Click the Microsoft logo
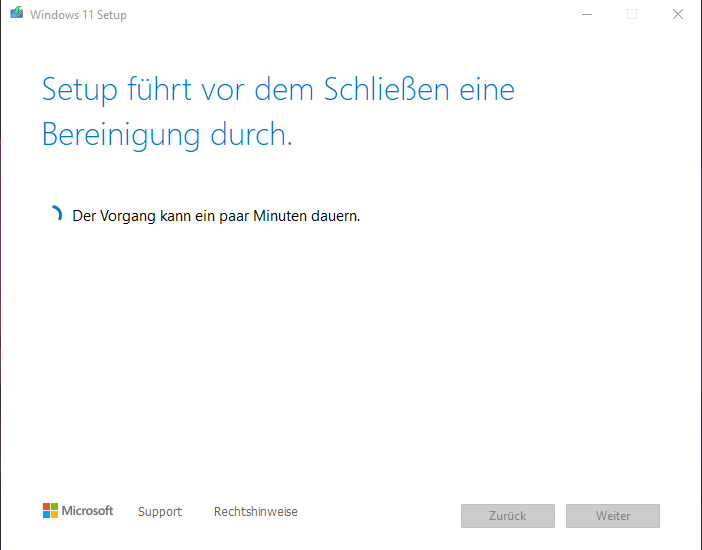The height and width of the screenshot is (550, 702). coord(78,511)
